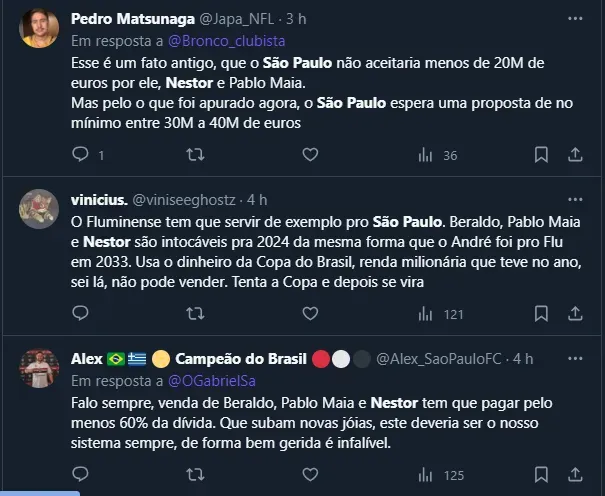Reply to Alex's tweet
Viewport: 605px width, 496px height.
83,474
